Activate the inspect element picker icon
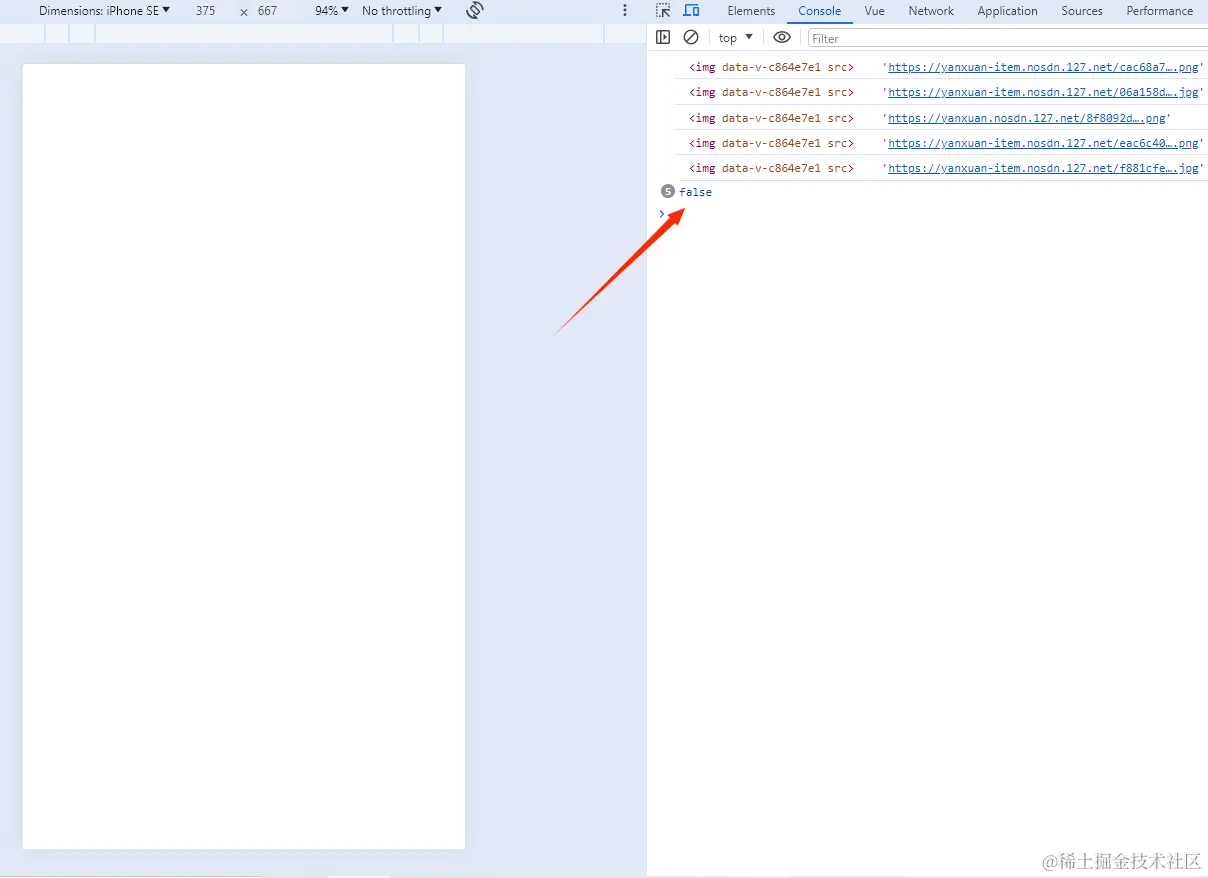Image resolution: width=1208 pixels, height=878 pixels. 663,10
